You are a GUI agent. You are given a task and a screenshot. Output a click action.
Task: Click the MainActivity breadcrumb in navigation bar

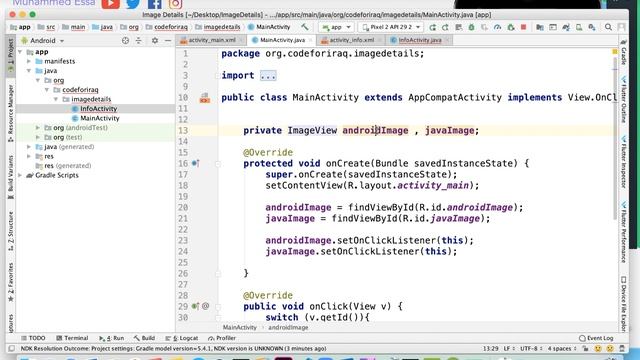(269, 27)
